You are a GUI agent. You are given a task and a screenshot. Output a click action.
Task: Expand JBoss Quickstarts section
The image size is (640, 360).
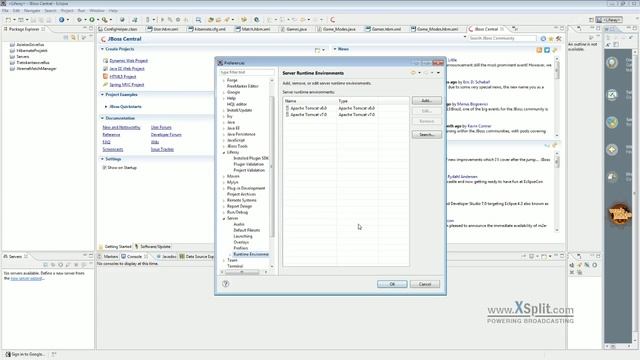coord(106,107)
